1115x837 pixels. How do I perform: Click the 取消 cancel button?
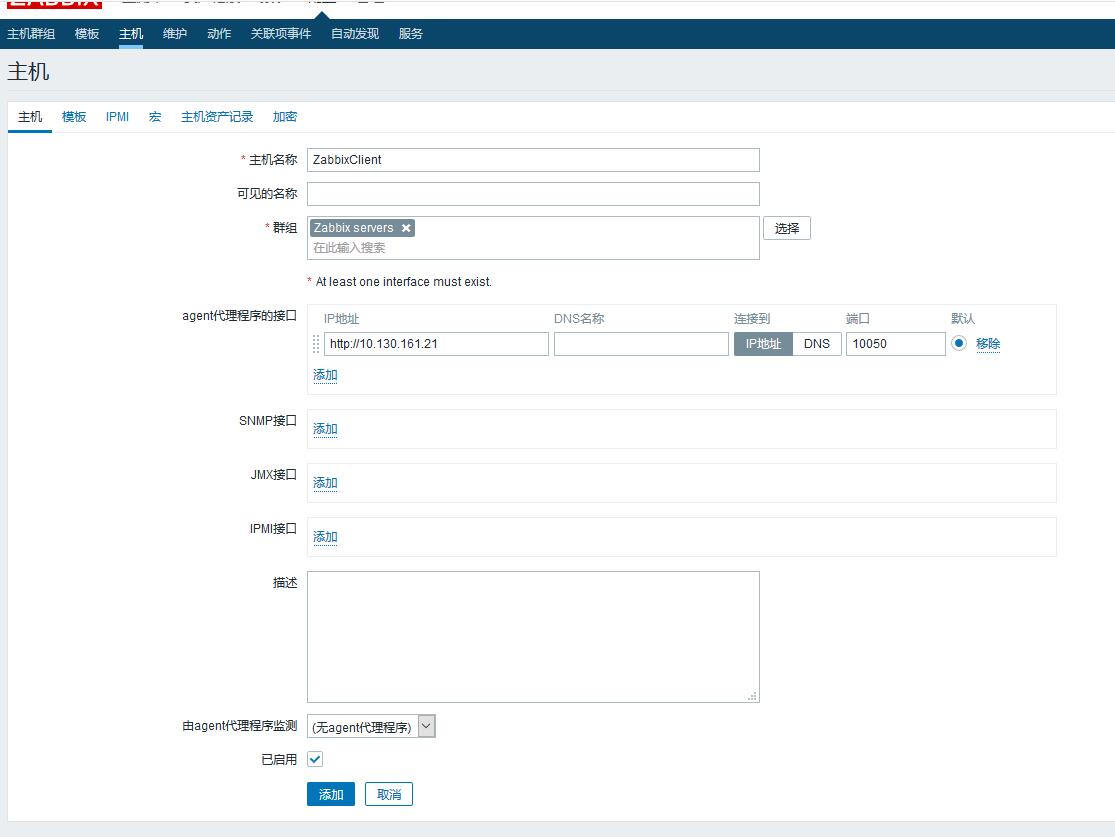point(389,794)
